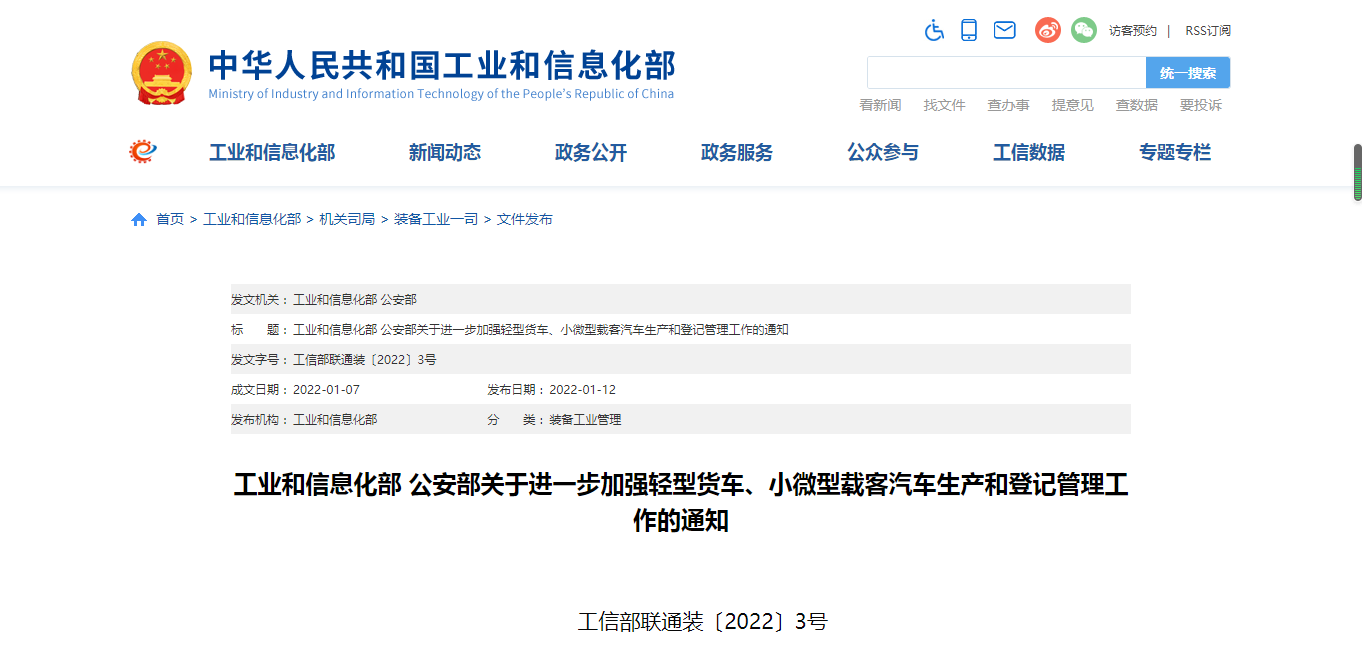Click the page vertical scrollbar thumb
1362x663 pixels.
(x=1357, y=172)
